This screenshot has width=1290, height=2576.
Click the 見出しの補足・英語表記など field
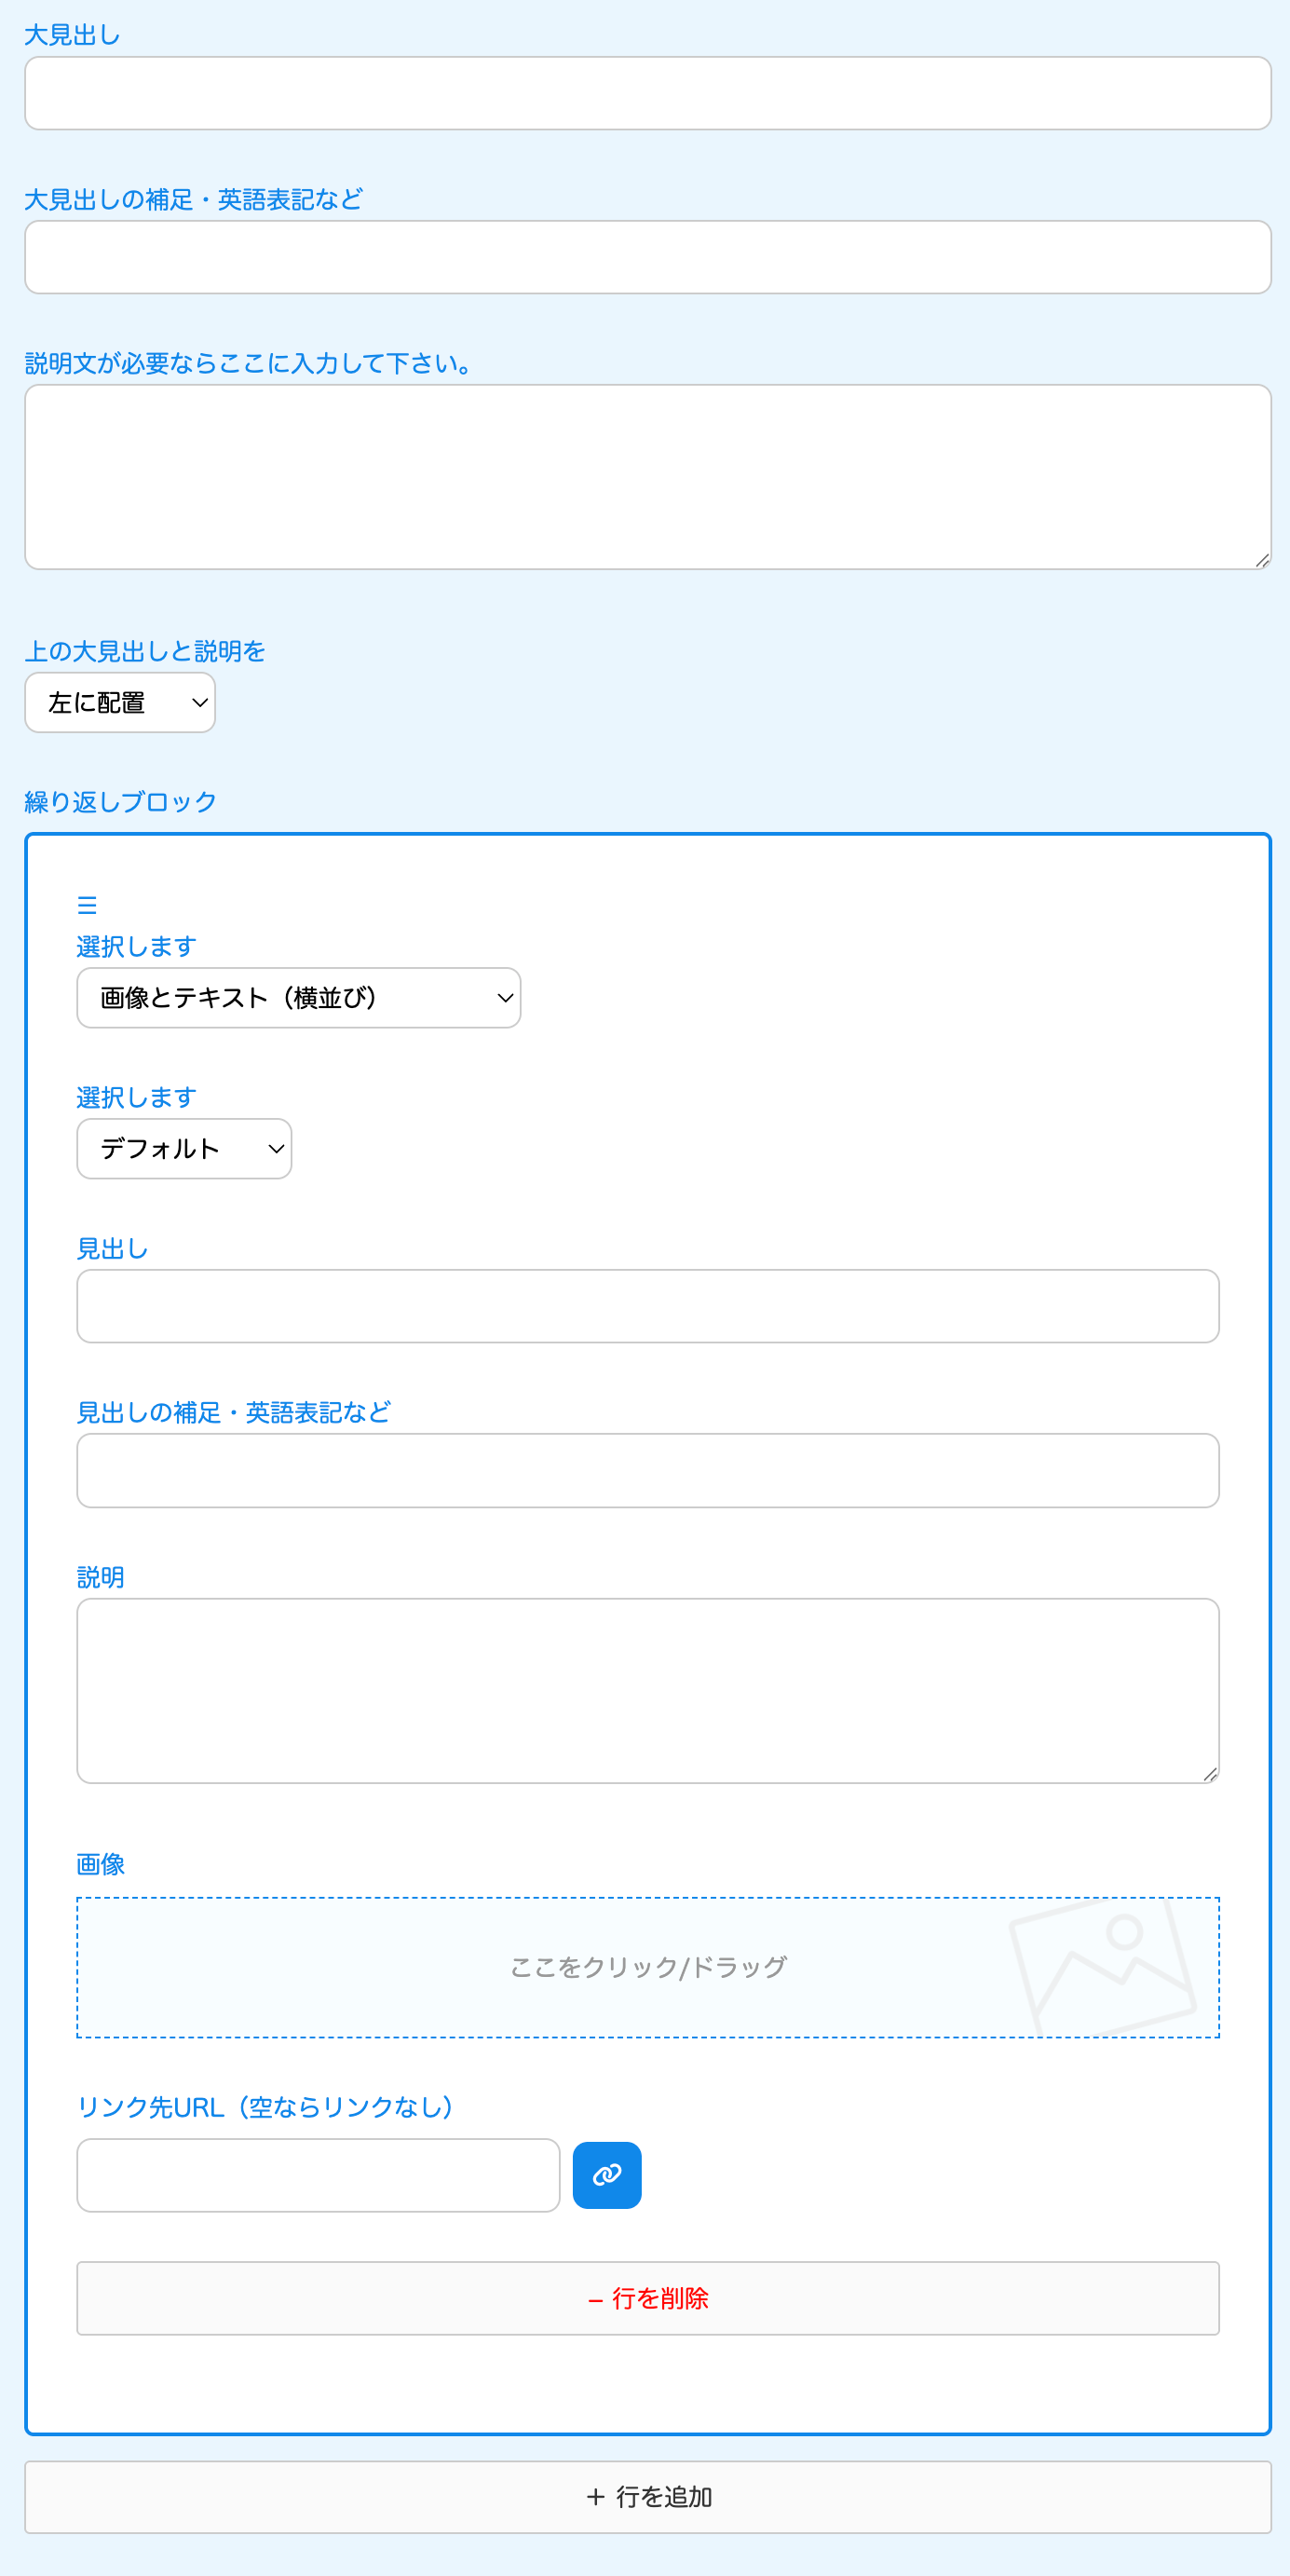click(647, 1470)
